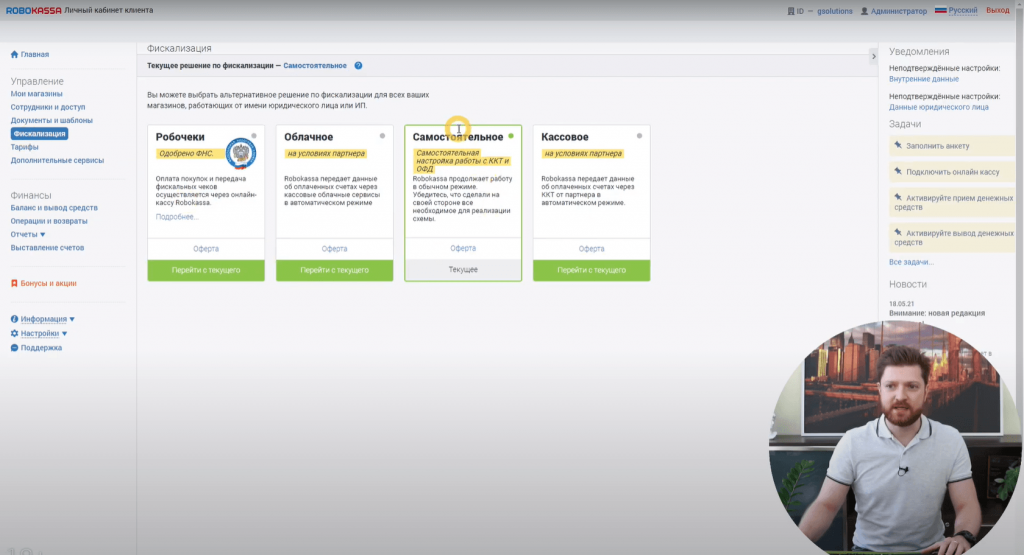Viewport: 1024px width, 555px height.
Task: Click the chat icon beside Поддержка
Action: [x=14, y=348]
